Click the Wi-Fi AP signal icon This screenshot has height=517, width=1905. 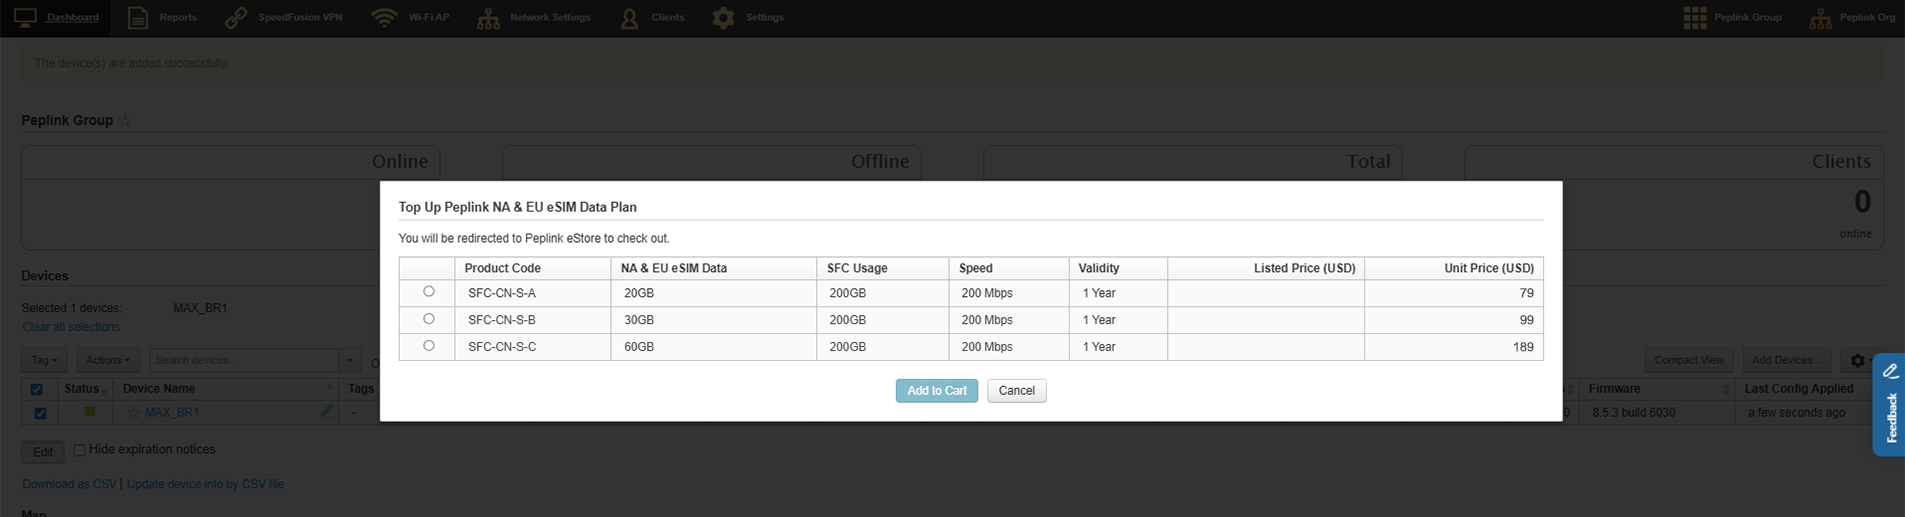tap(384, 18)
